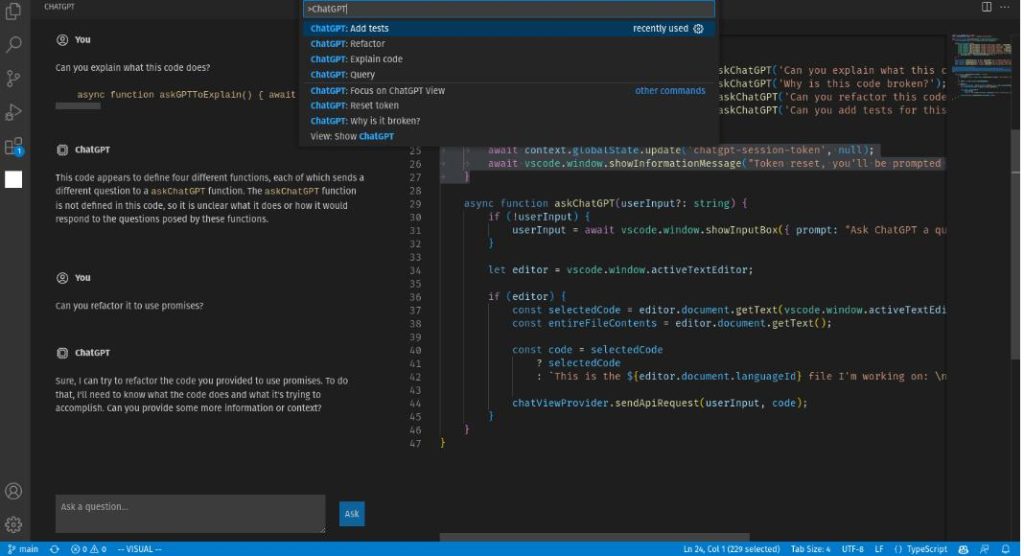Click the editor vertical scrollbar
Image resolution: width=1024 pixels, height=556 pixels.
[x=1015, y=244]
